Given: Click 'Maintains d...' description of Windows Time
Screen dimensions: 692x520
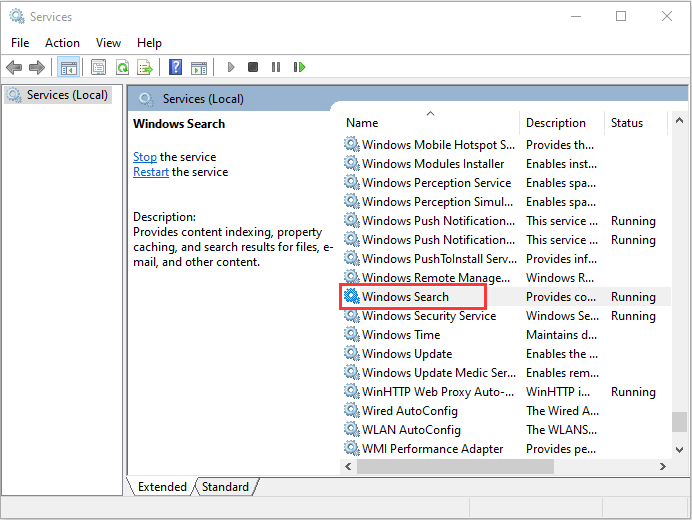Looking at the screenshot, I should coord(561,335).
